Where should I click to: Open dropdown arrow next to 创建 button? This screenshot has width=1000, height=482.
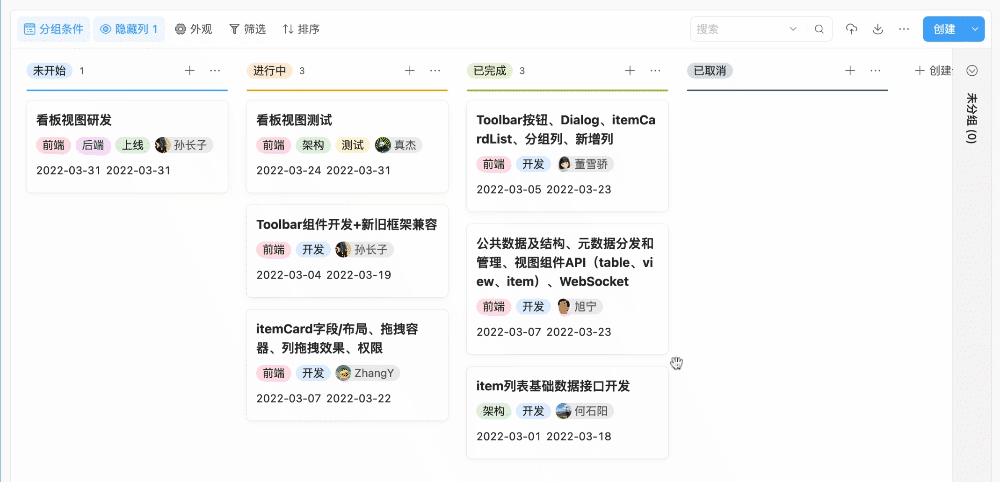[x=976, y=29]
